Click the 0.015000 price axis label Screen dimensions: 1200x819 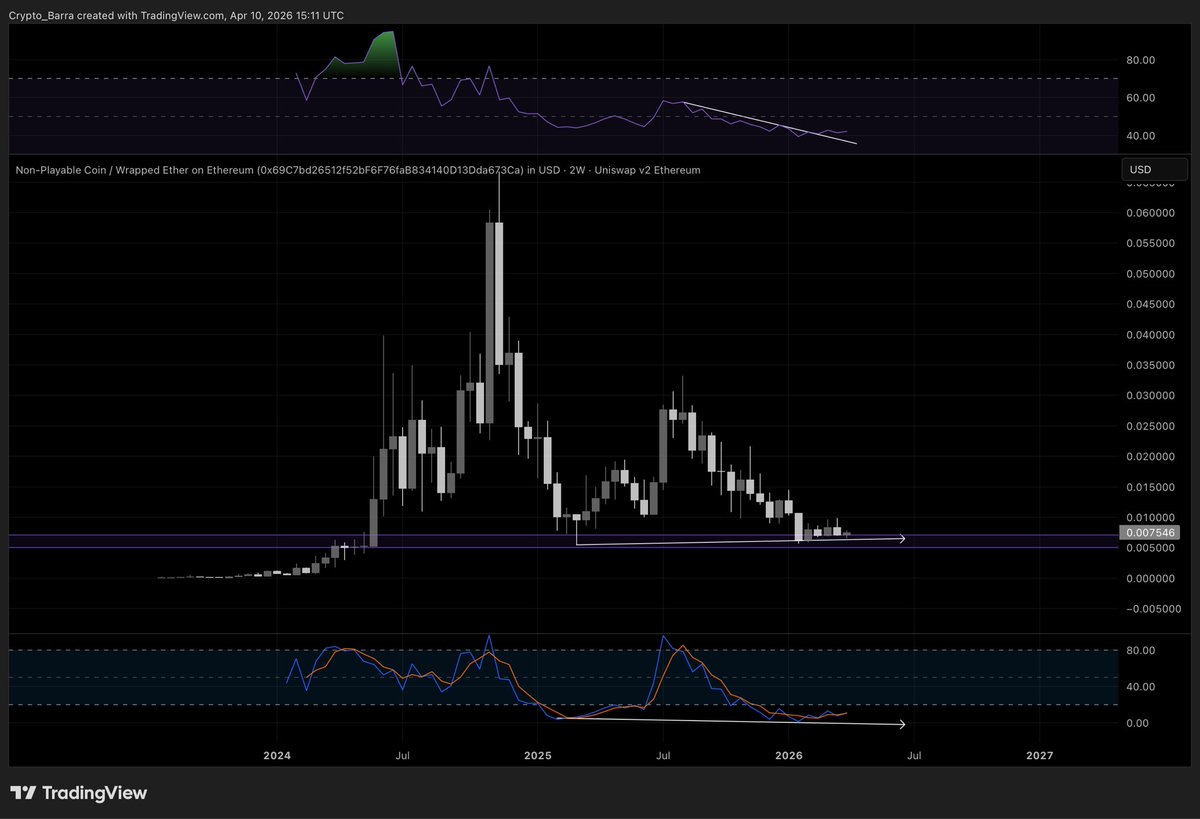click(x=1149, y=488)
